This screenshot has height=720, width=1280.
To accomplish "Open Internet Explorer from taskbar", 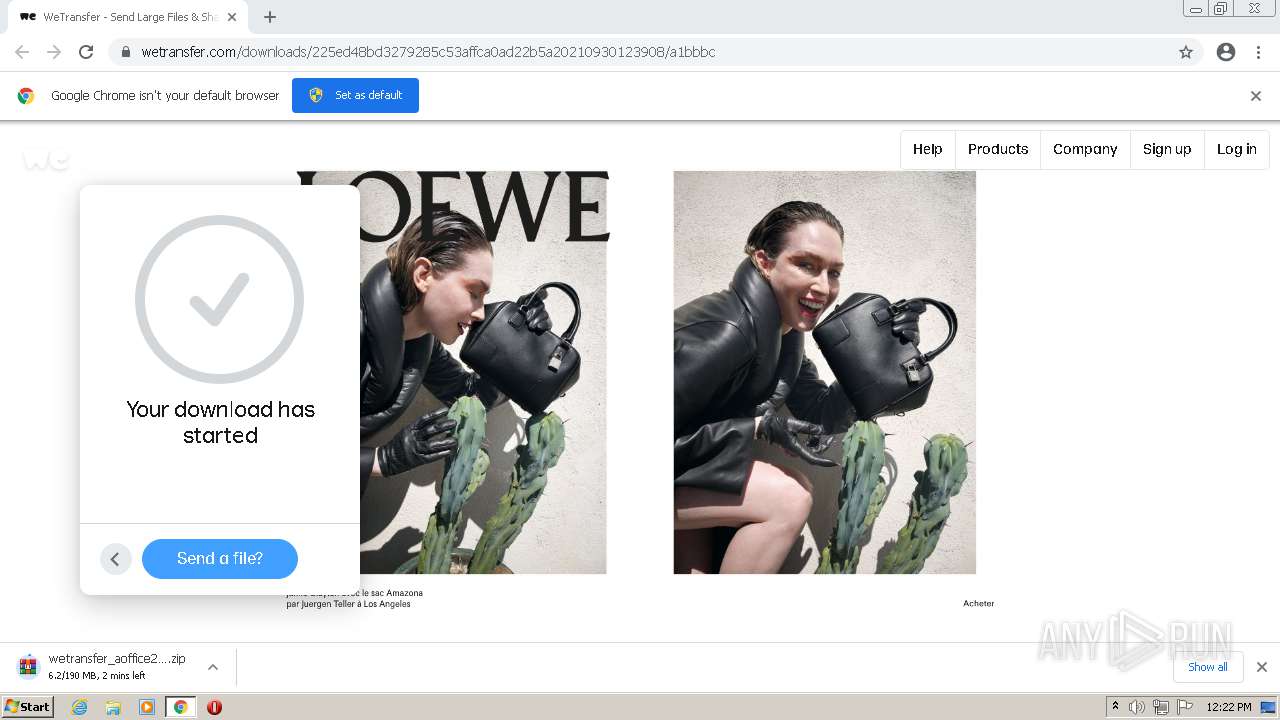I will coord(79,707).
